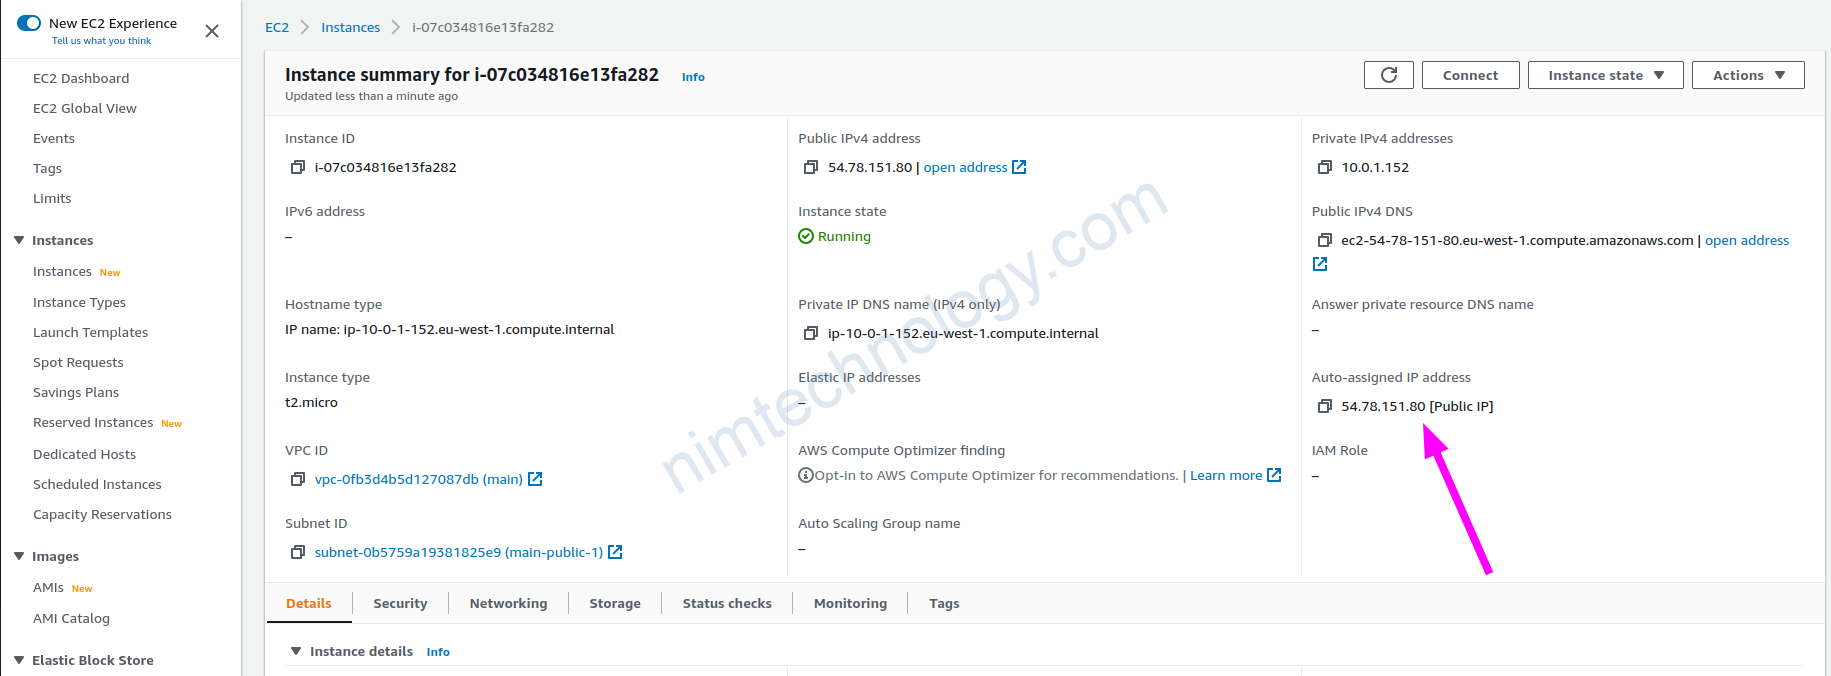Open the Tags tab
The width and height of the screenshot is (1831, 676).
pyautogui.click(x=944, y=603)
